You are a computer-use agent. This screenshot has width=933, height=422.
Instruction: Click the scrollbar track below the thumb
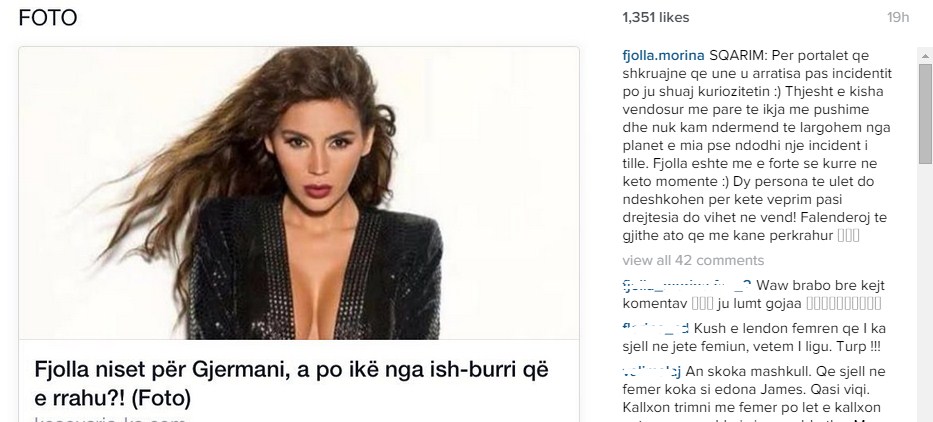tap(925, 292)
